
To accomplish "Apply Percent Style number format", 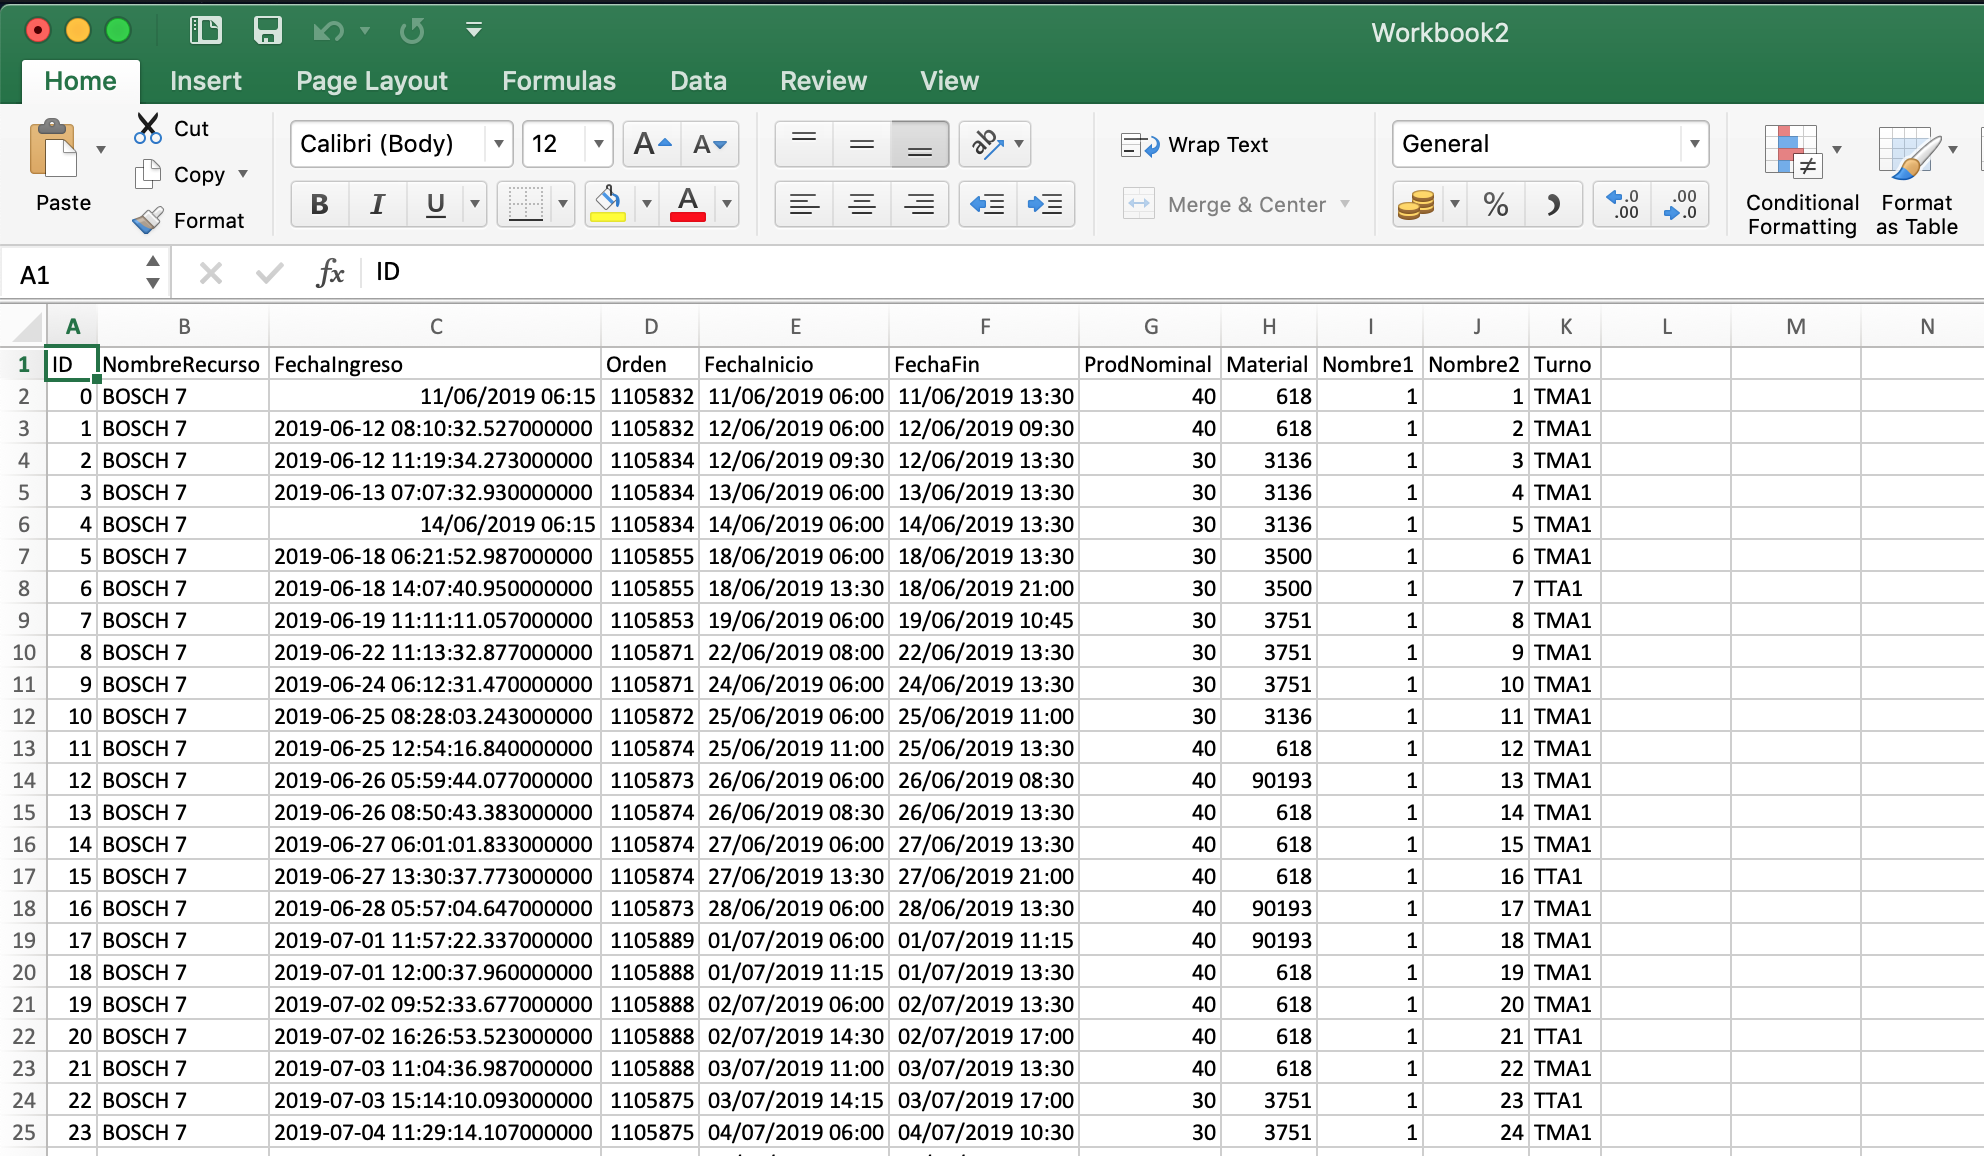I will pos(1495,205).
